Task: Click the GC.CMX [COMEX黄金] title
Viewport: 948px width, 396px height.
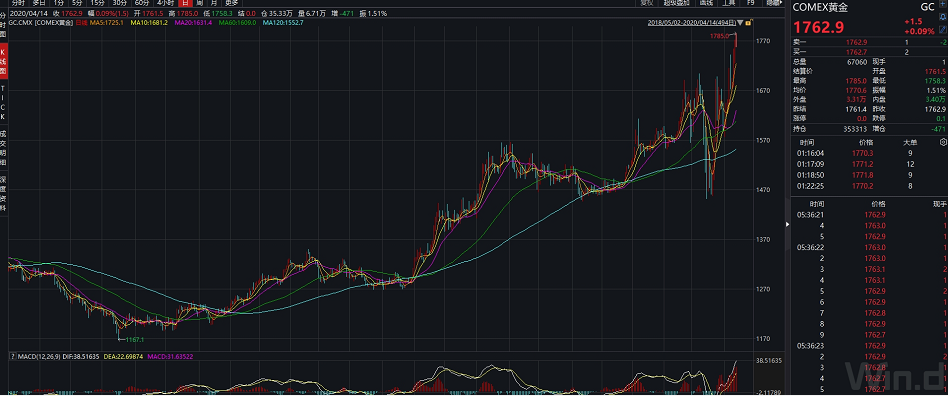Action: click(x=41, y=23)
